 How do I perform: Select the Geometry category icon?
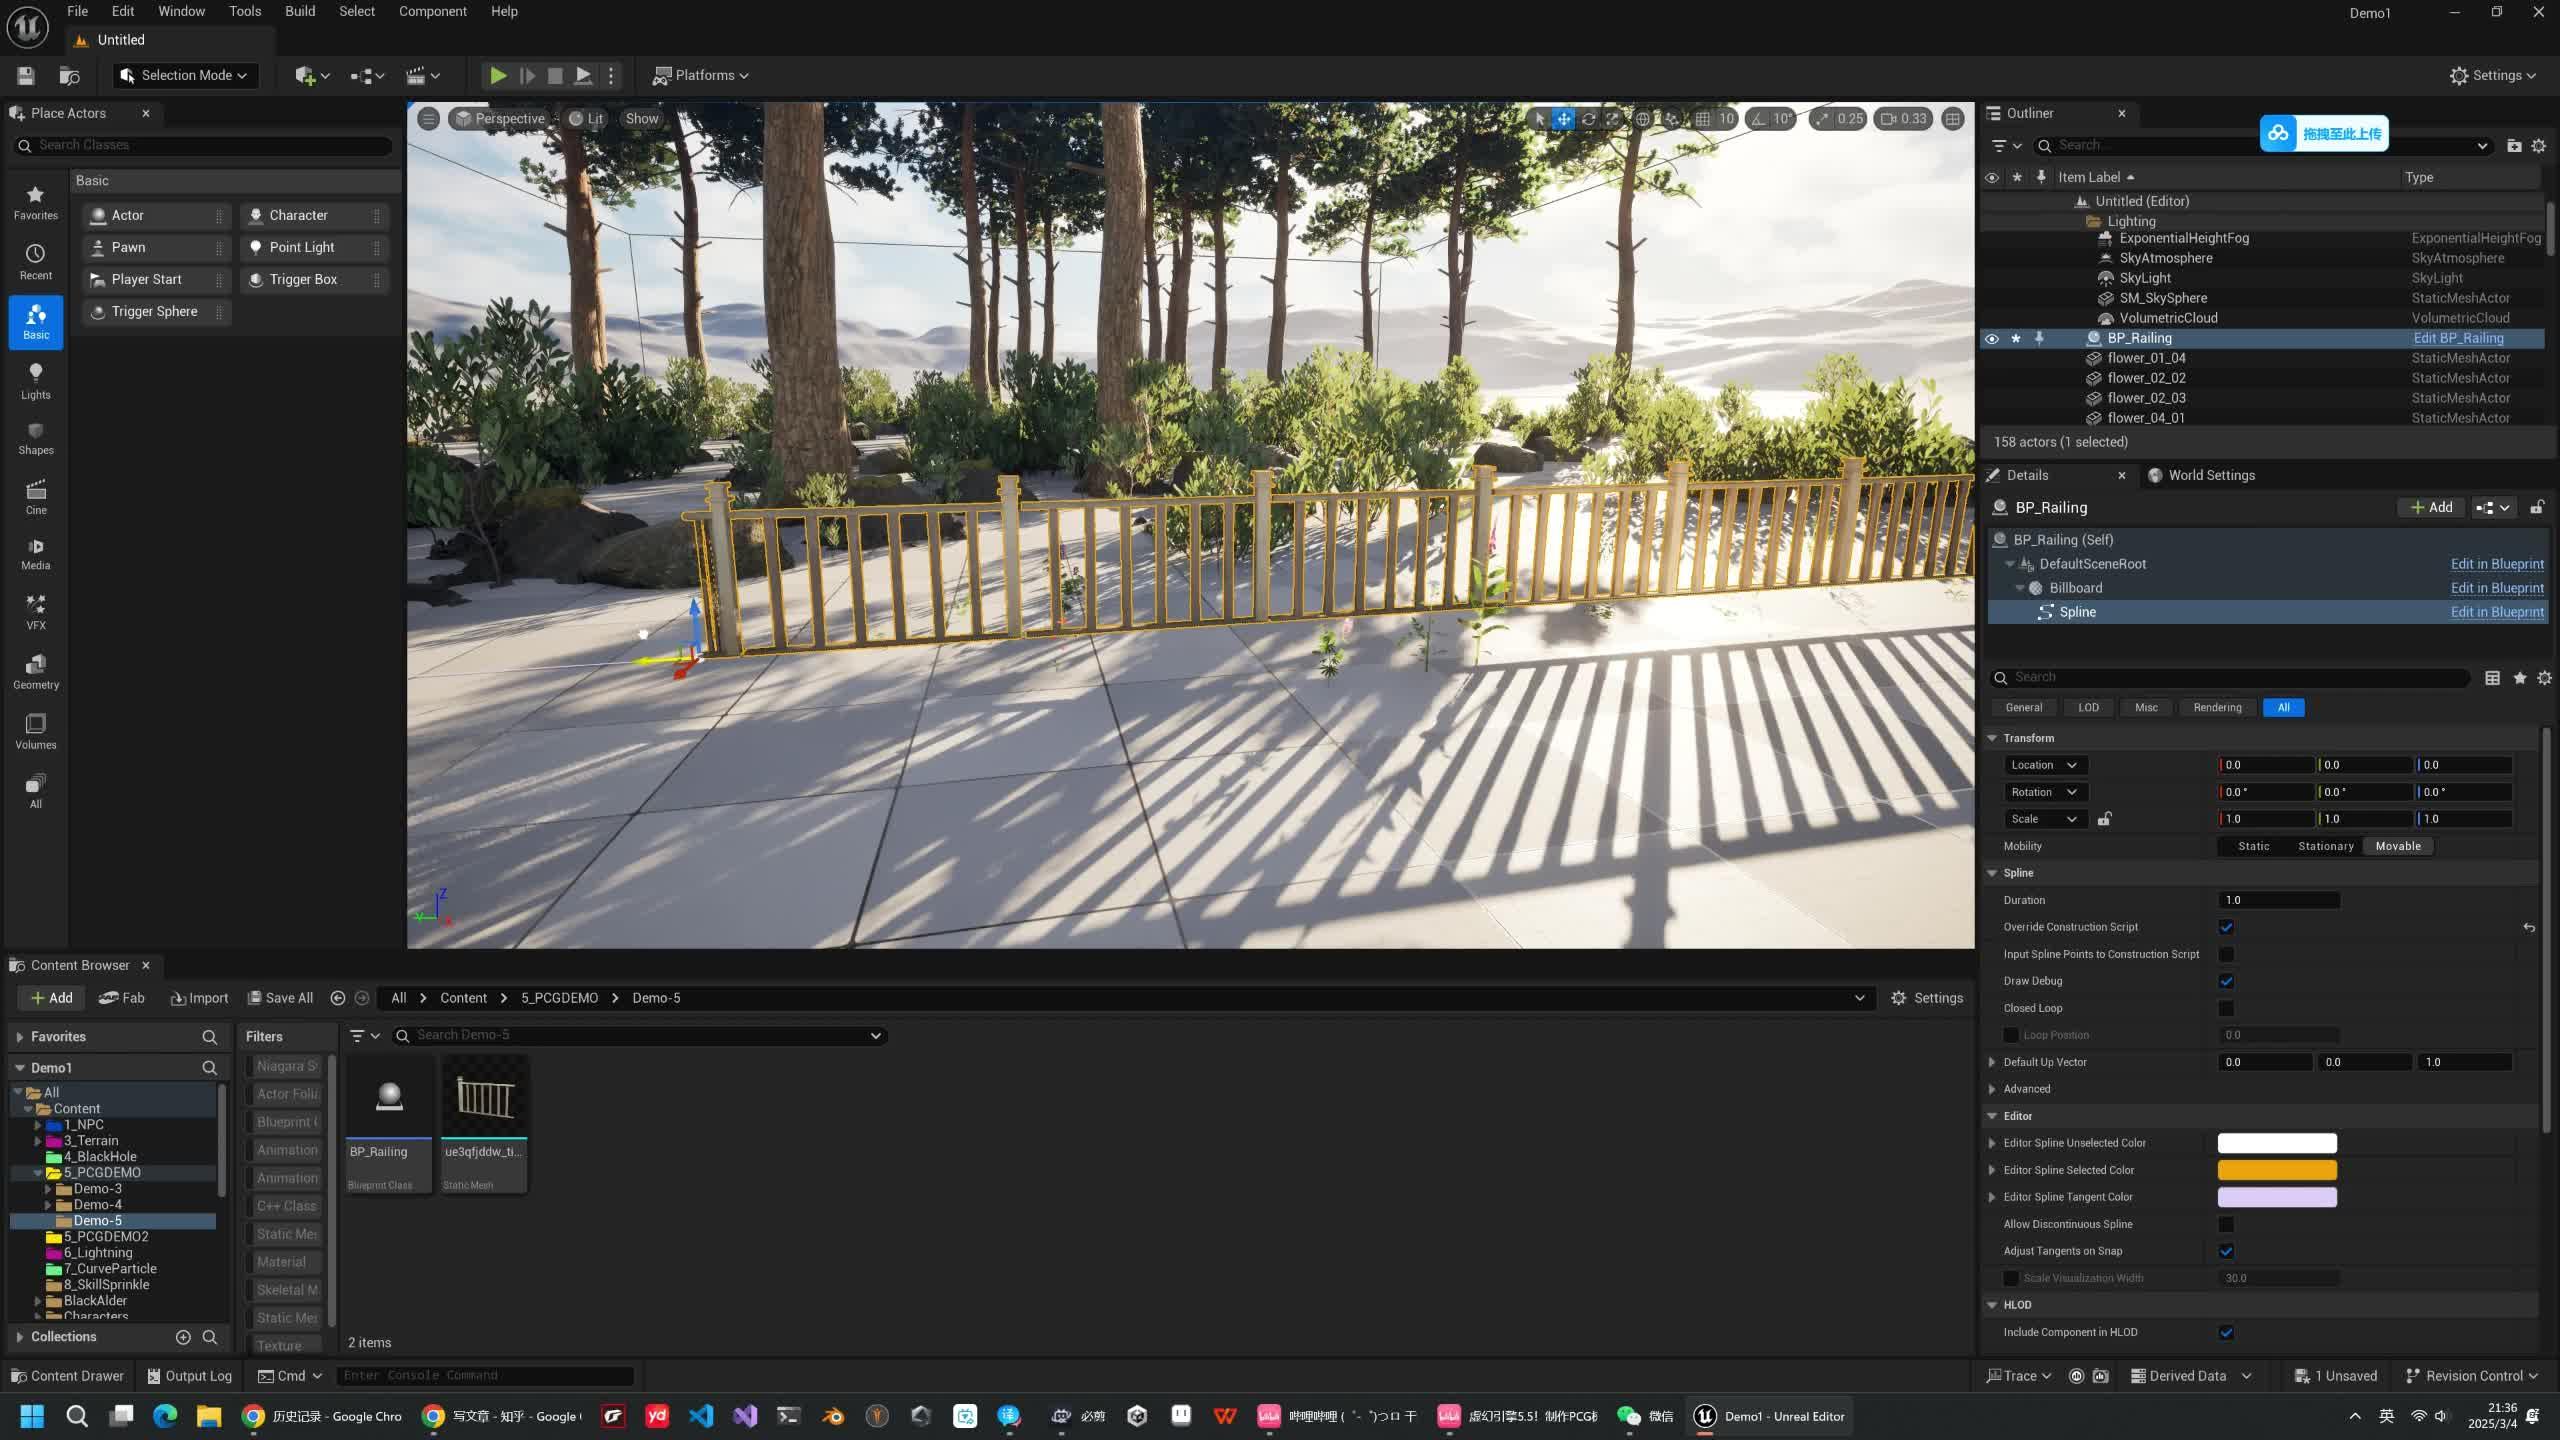click(35, 671)
